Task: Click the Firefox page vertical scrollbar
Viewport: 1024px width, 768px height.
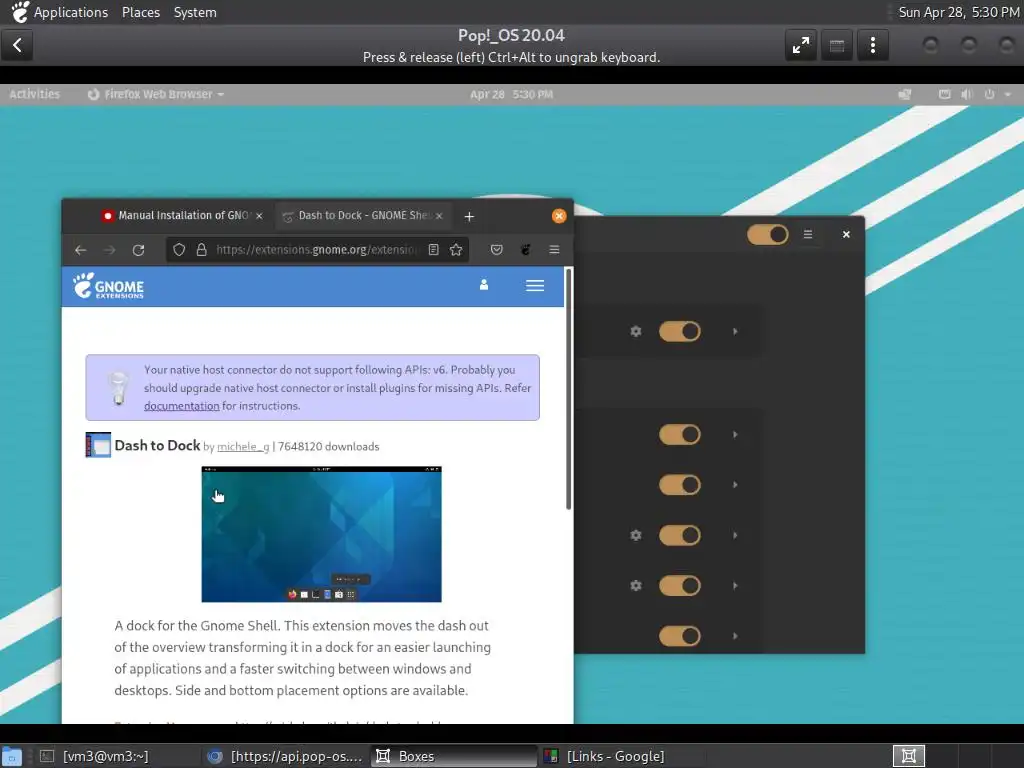Action: tap(568, 389)
